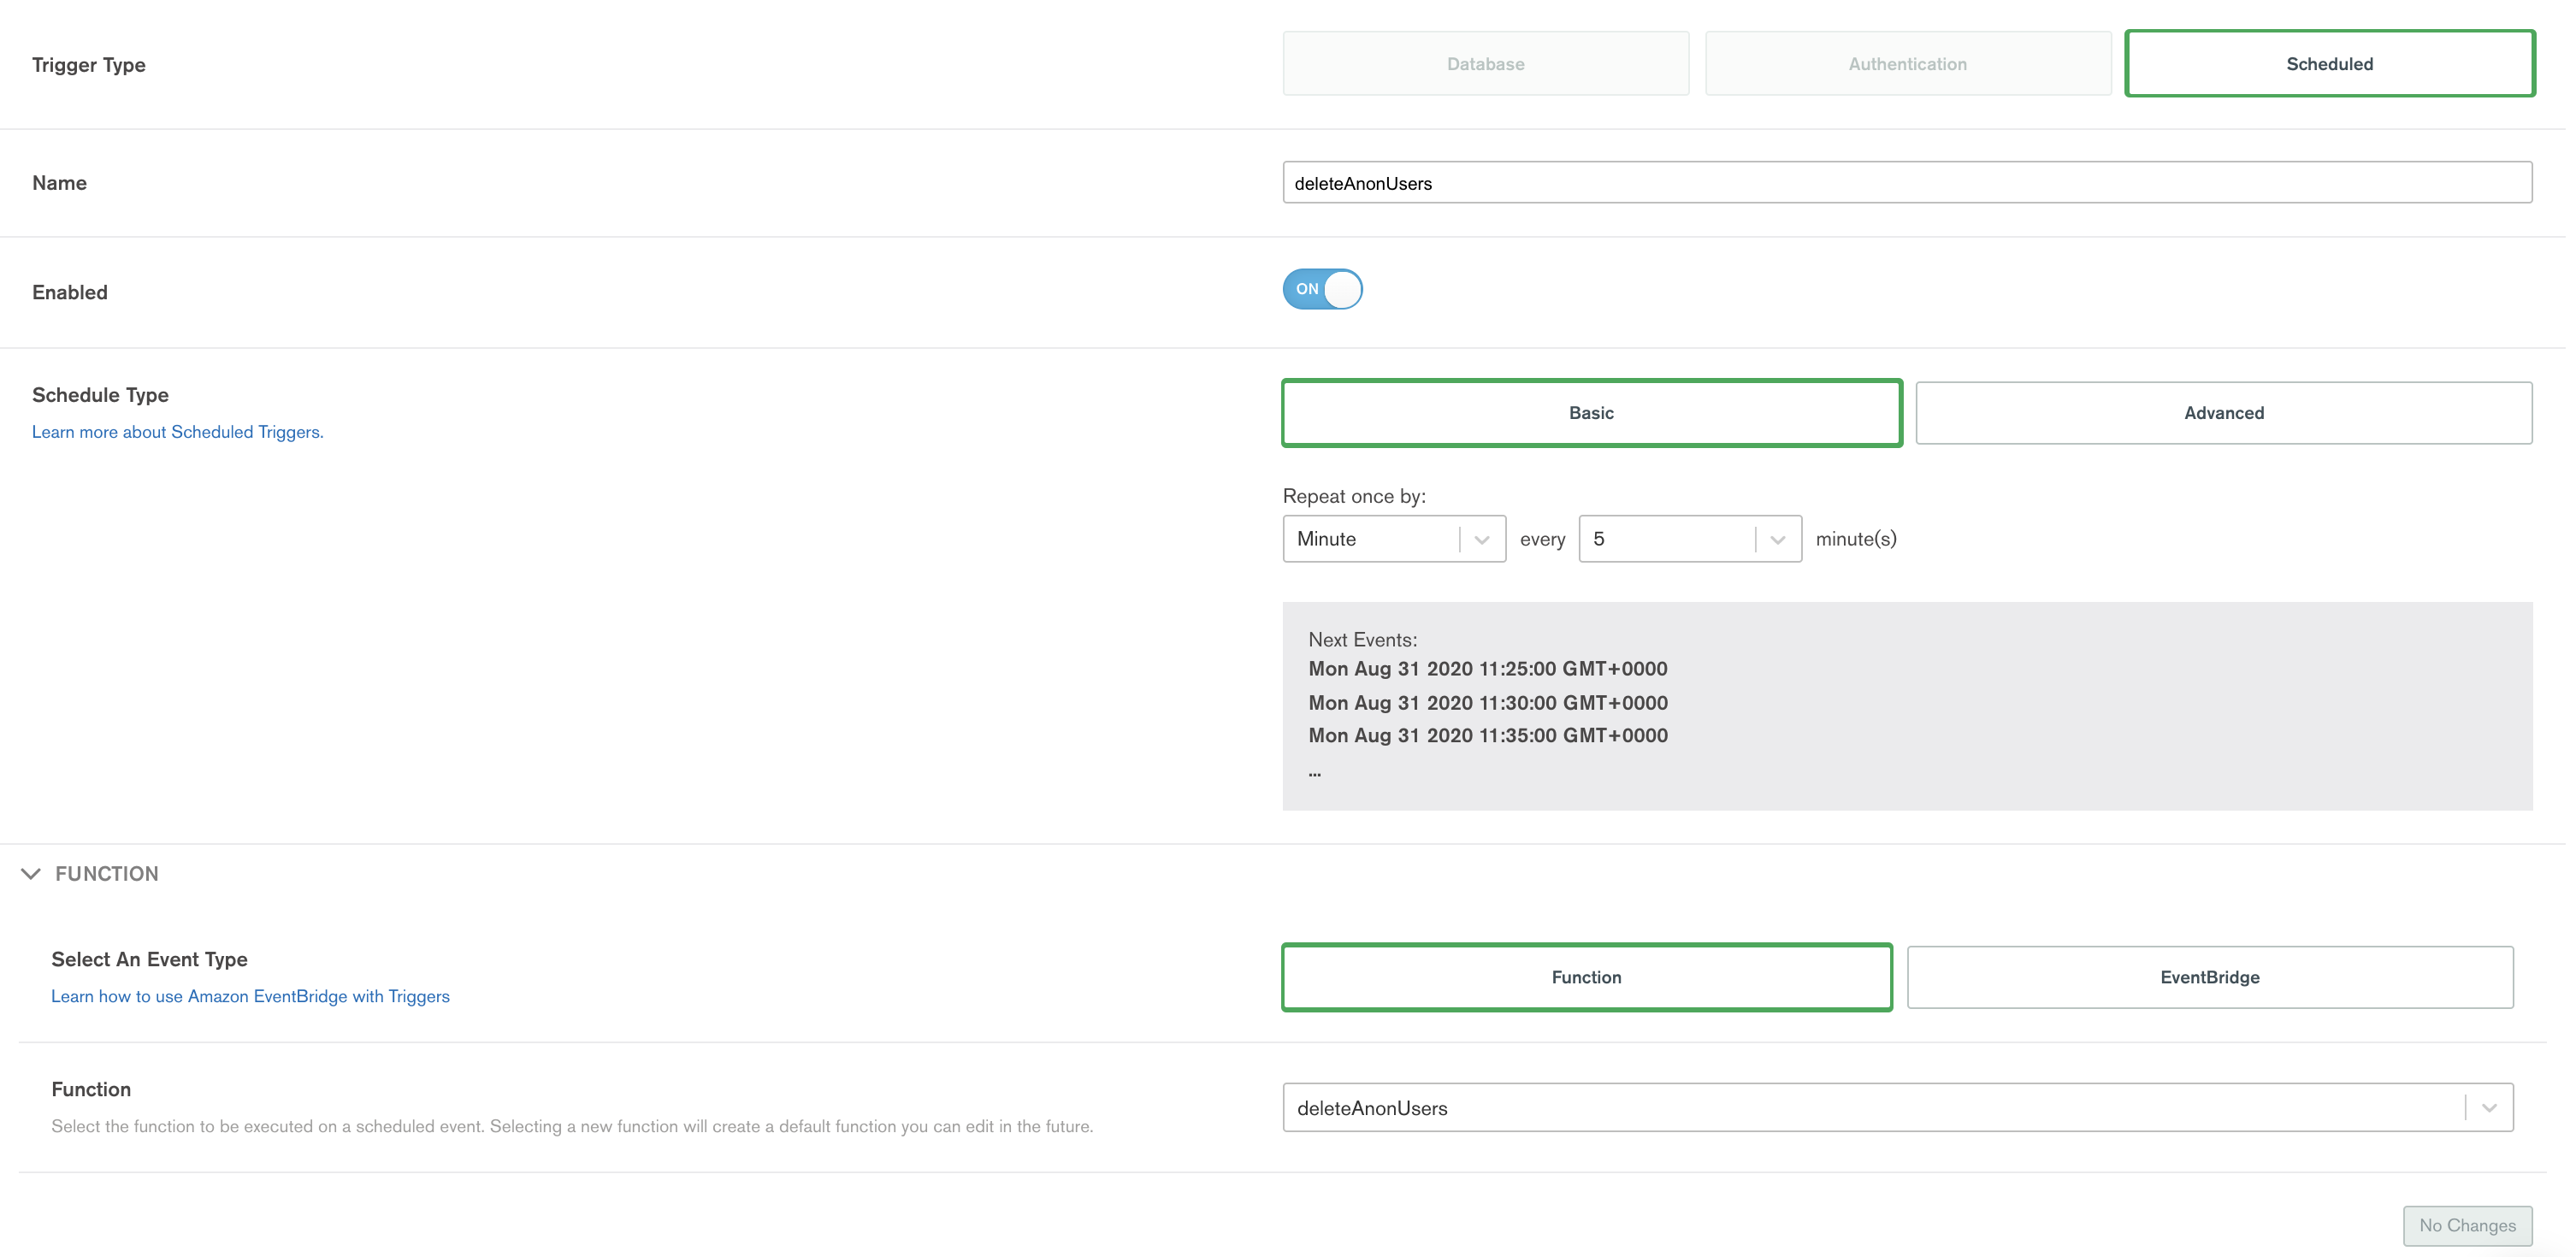The width and height of the screenshot is (2576, 1257).
Task: Click the Next Events preview panel
Action: 1906,706
